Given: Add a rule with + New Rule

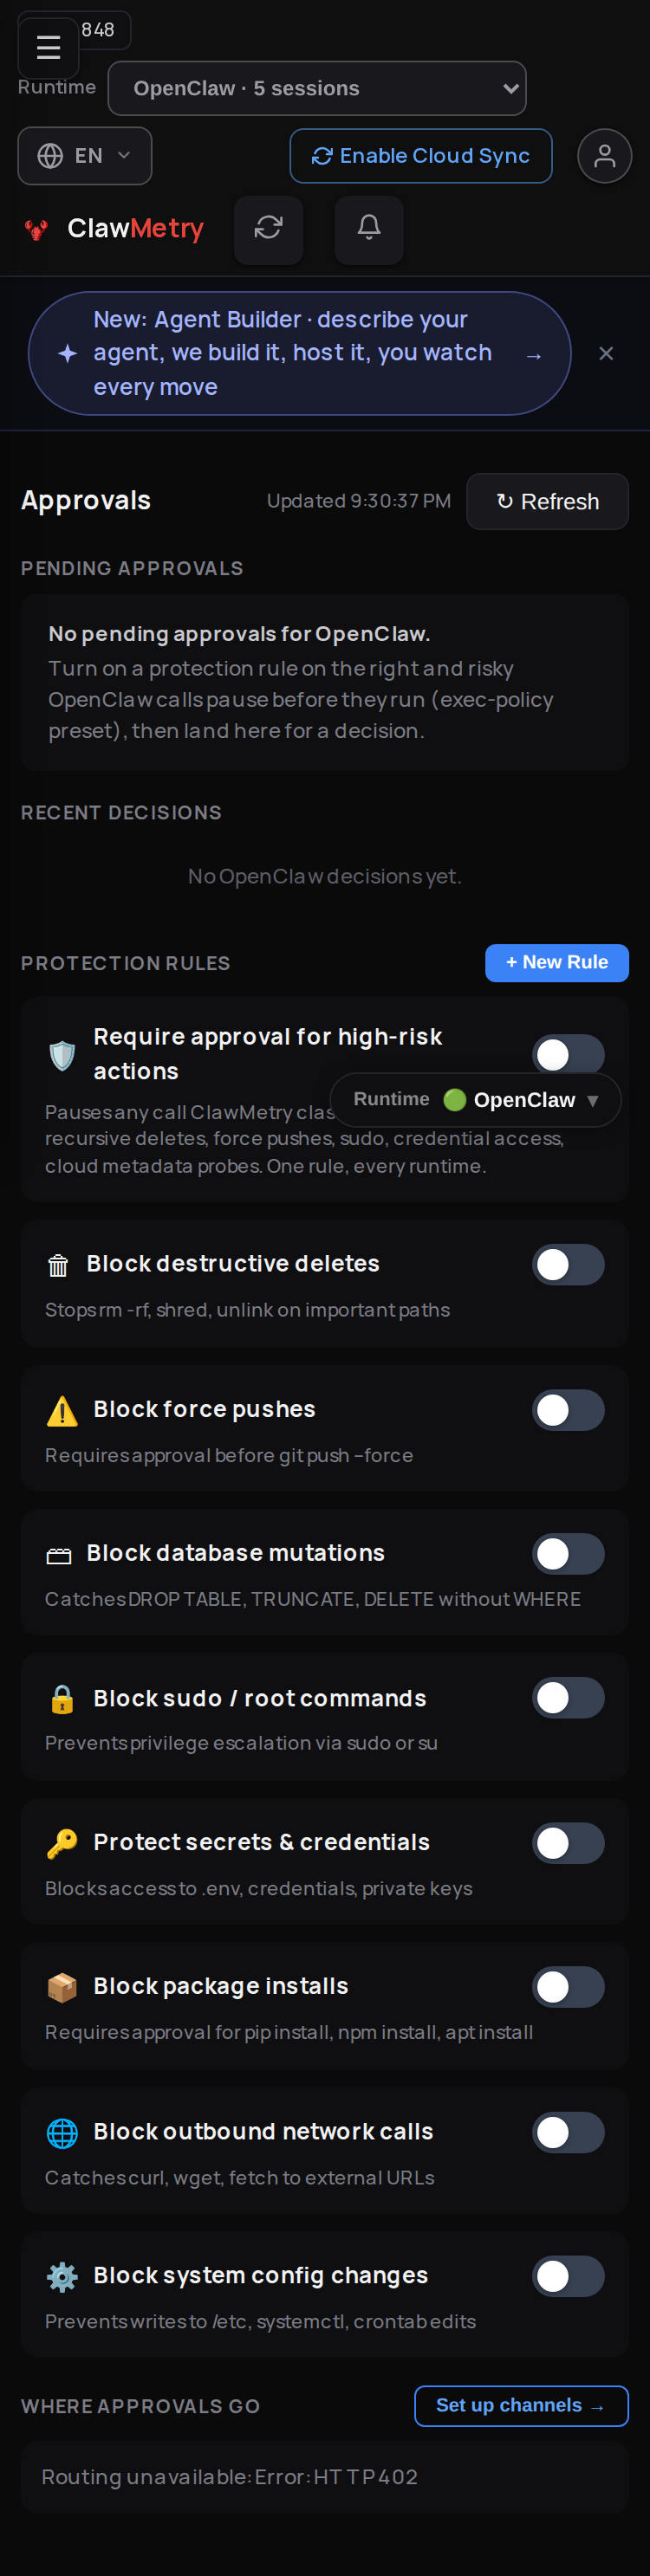Looking at the screenshot, I should point(557,962).
